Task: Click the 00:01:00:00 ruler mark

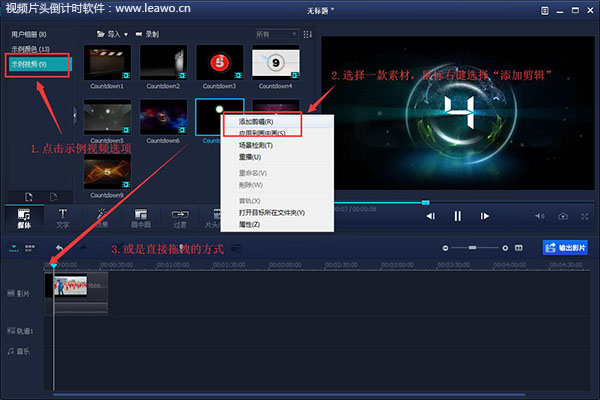Action: click(x=173, y=265)
